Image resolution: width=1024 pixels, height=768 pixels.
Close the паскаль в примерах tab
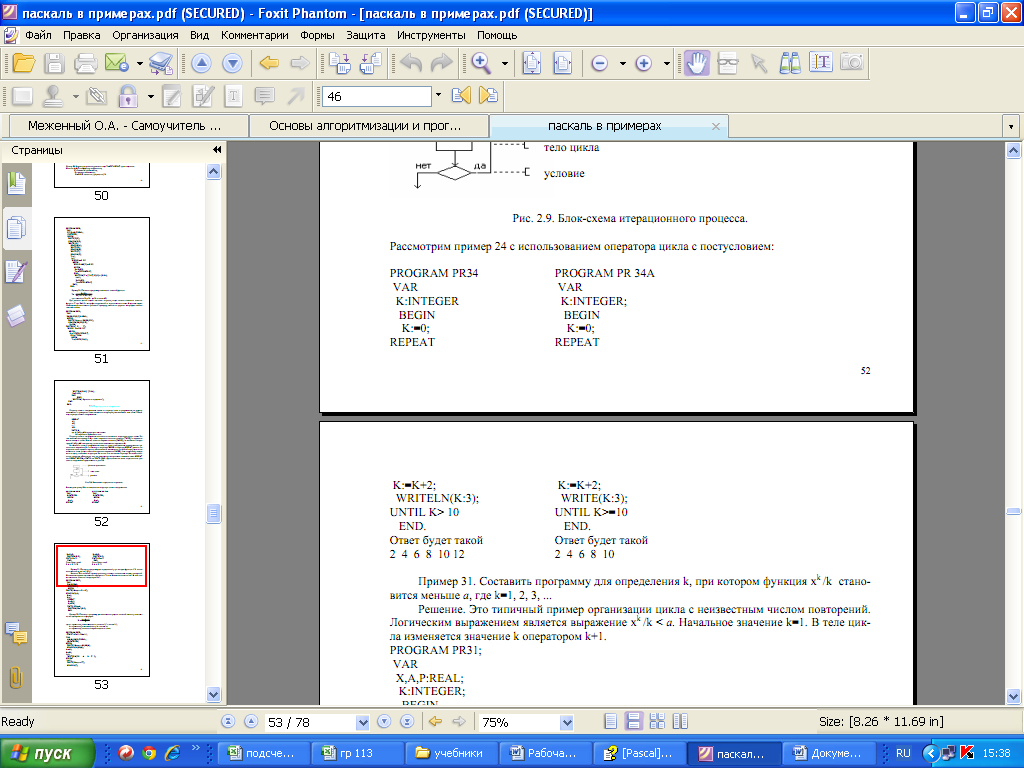coord(716,126)
